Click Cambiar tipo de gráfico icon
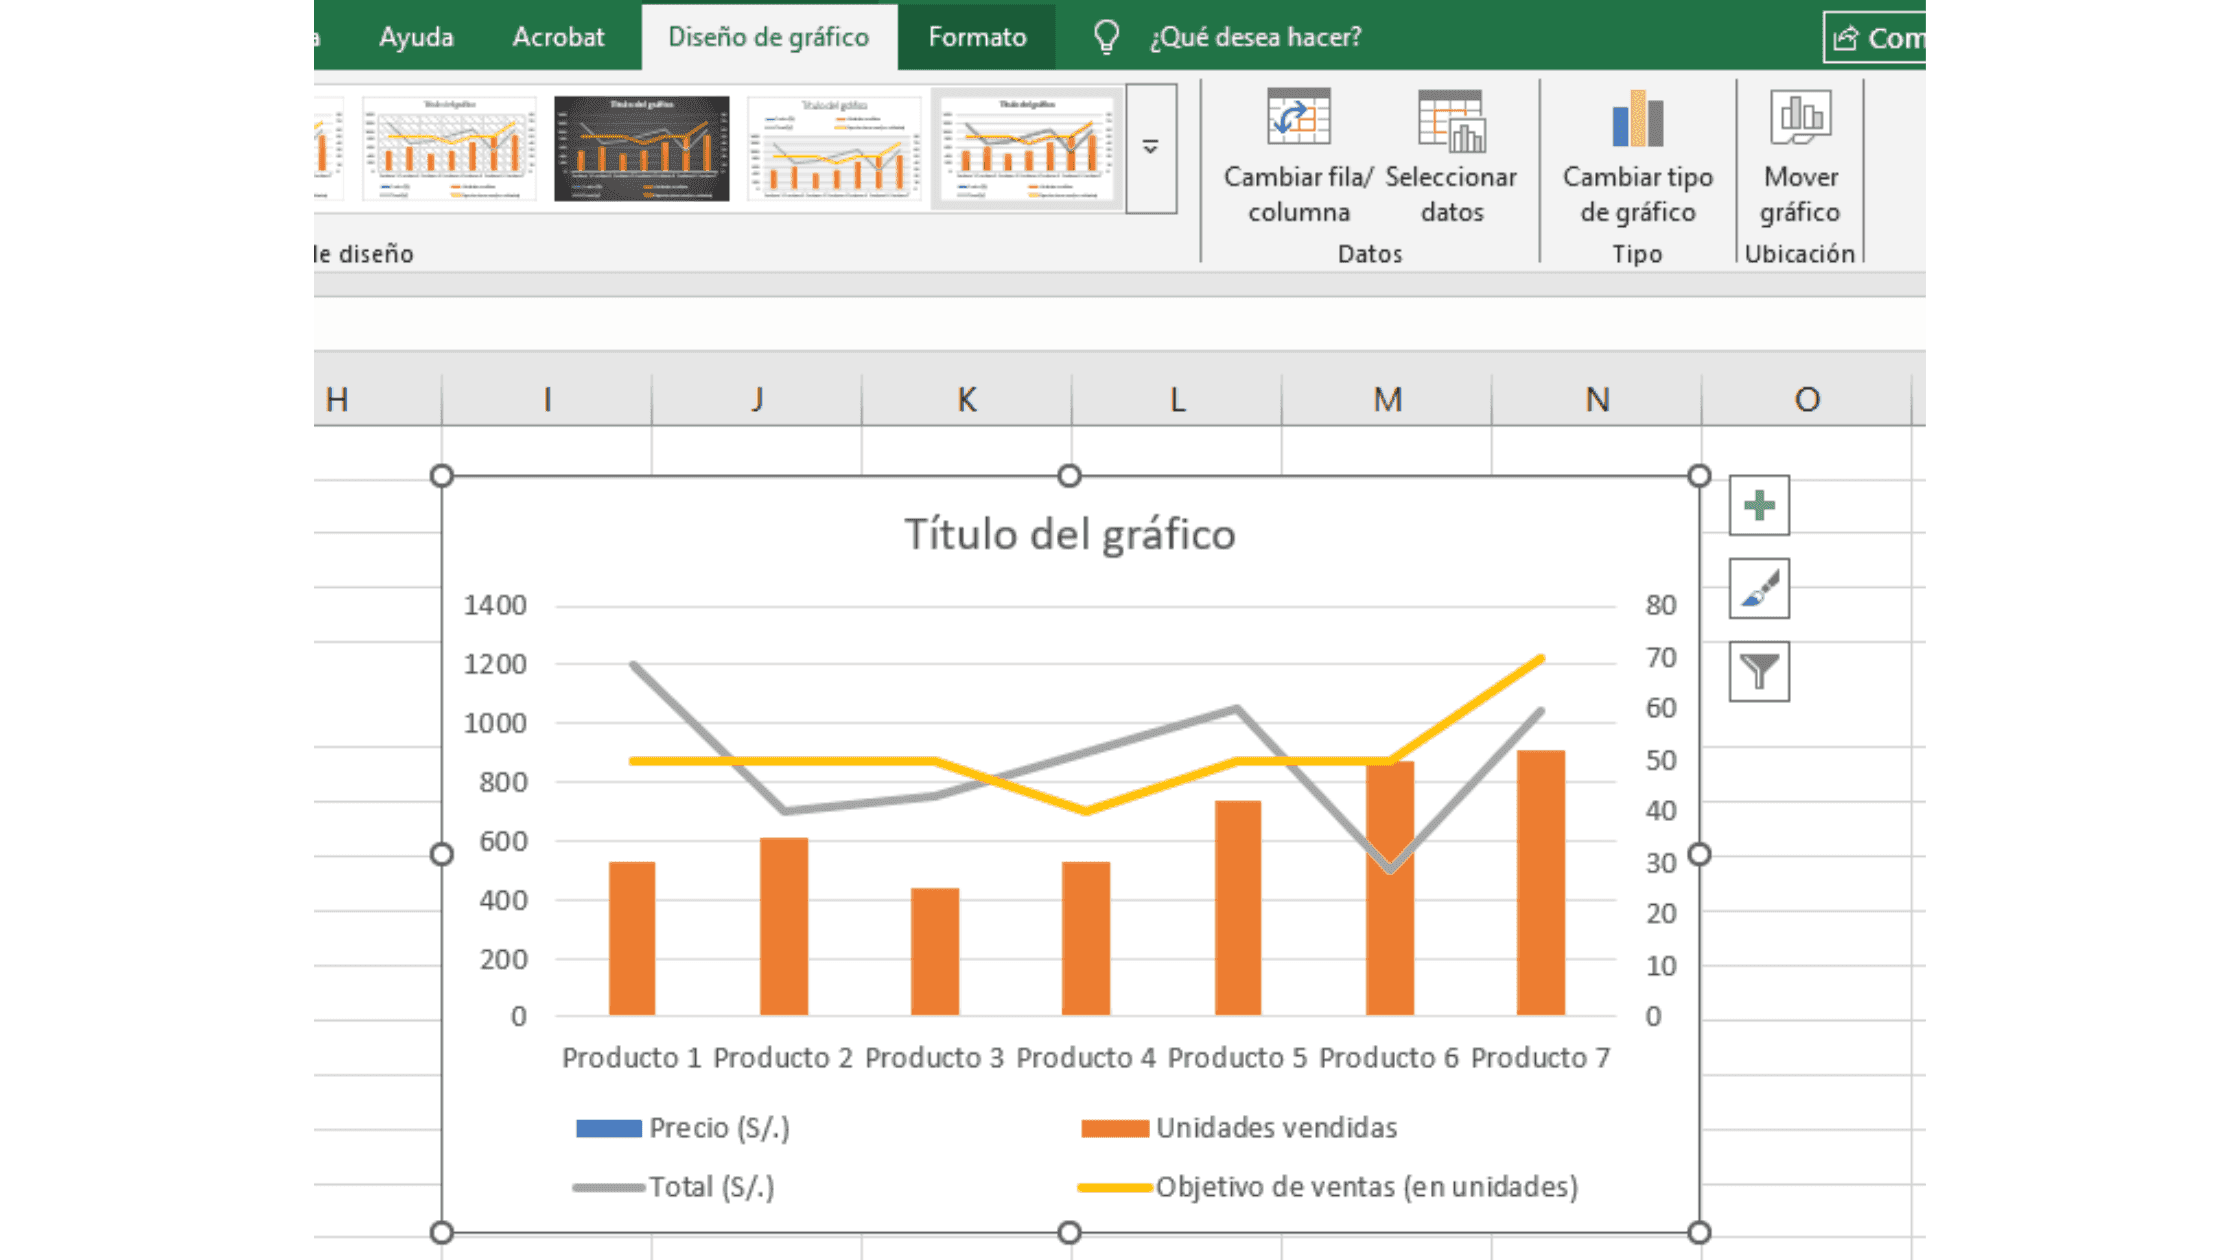This screenshot has height=1260, width=2240. point(1637,118)
